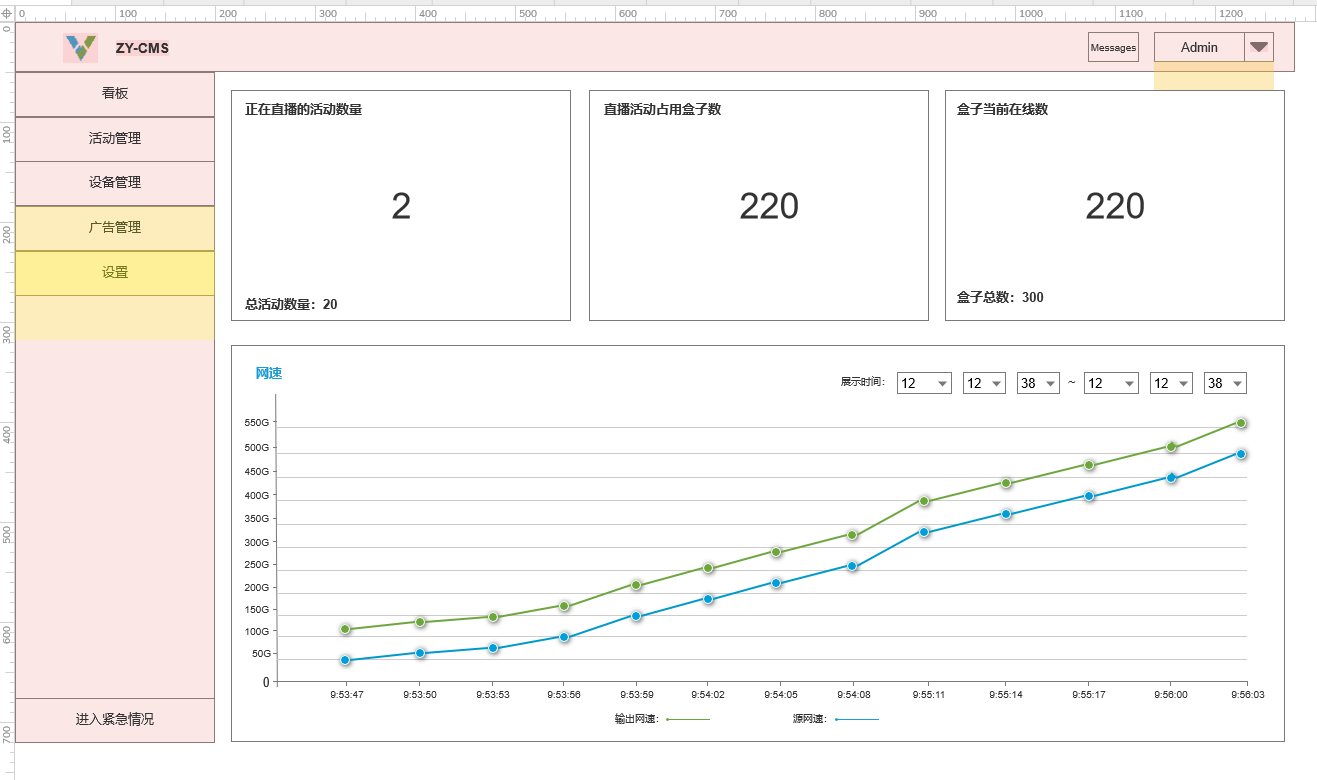Expand the Admin menu arrow

[1259, 47]
